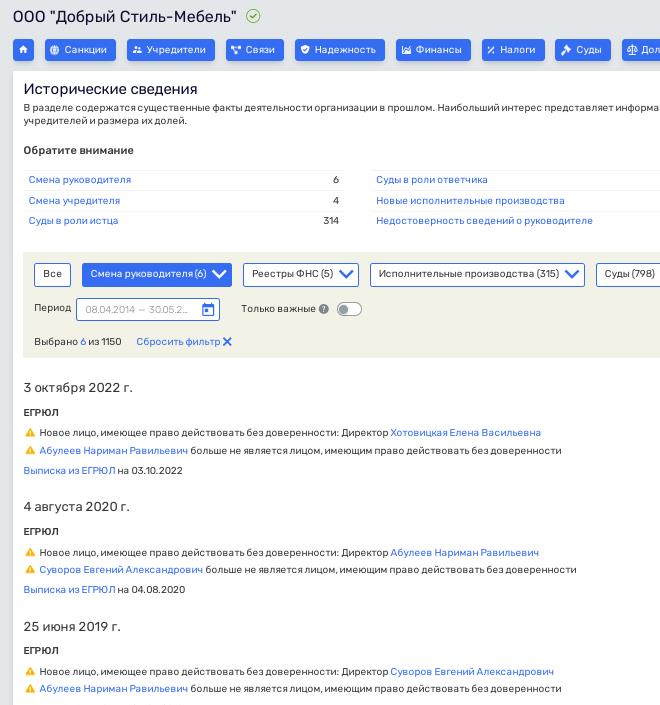The width and height of the screenshot is (660, 705).
Task: Open the Налоги tab
Action: pyautogui.click(x=513, y=49)
